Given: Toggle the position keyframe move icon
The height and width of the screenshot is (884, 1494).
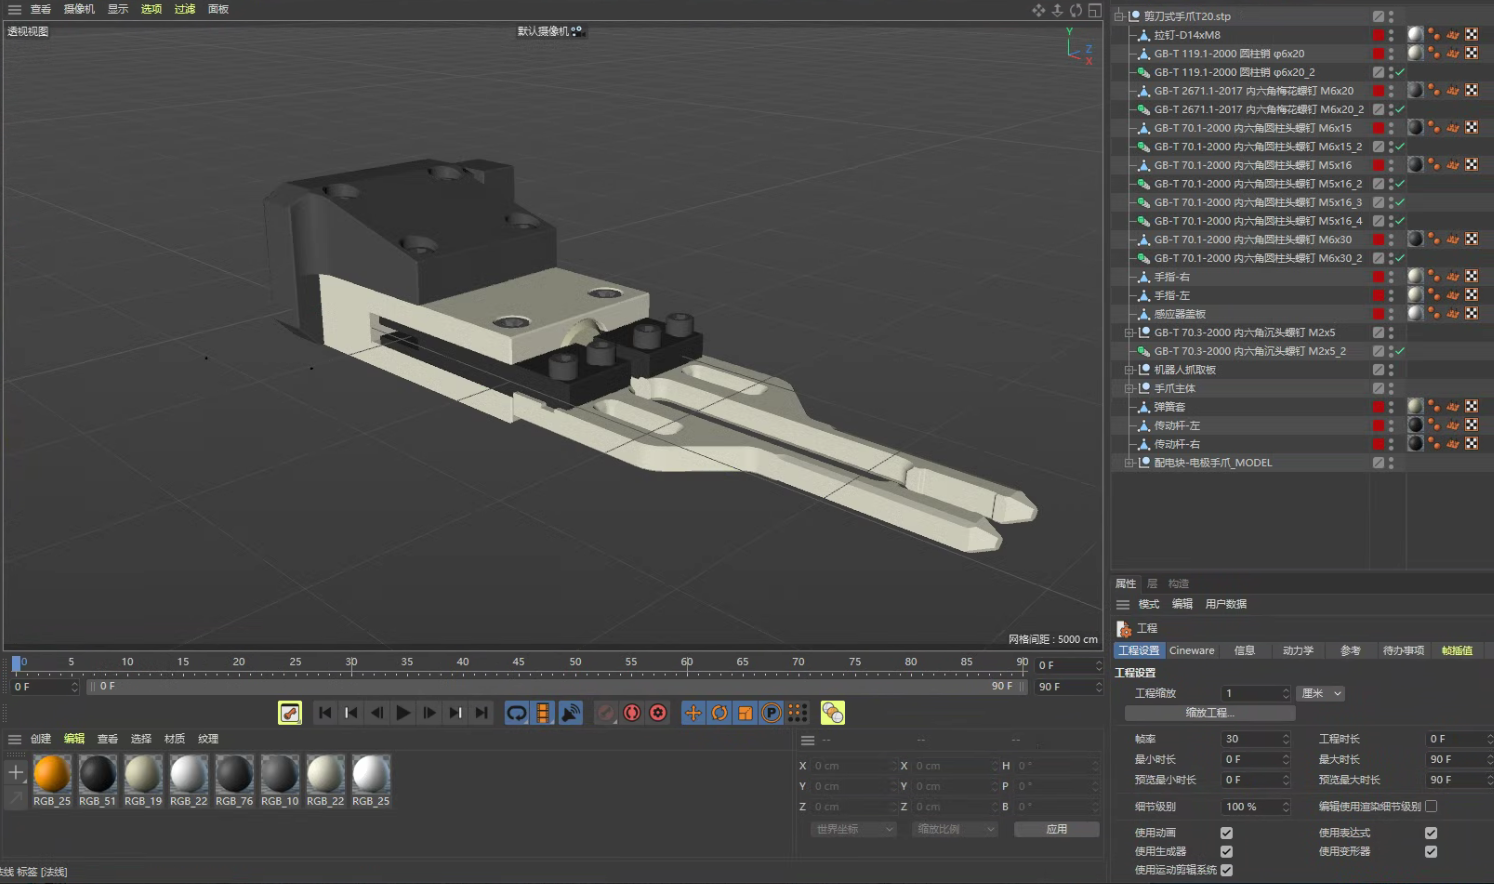Looking at the screenshot, I should tap(693, 713).
